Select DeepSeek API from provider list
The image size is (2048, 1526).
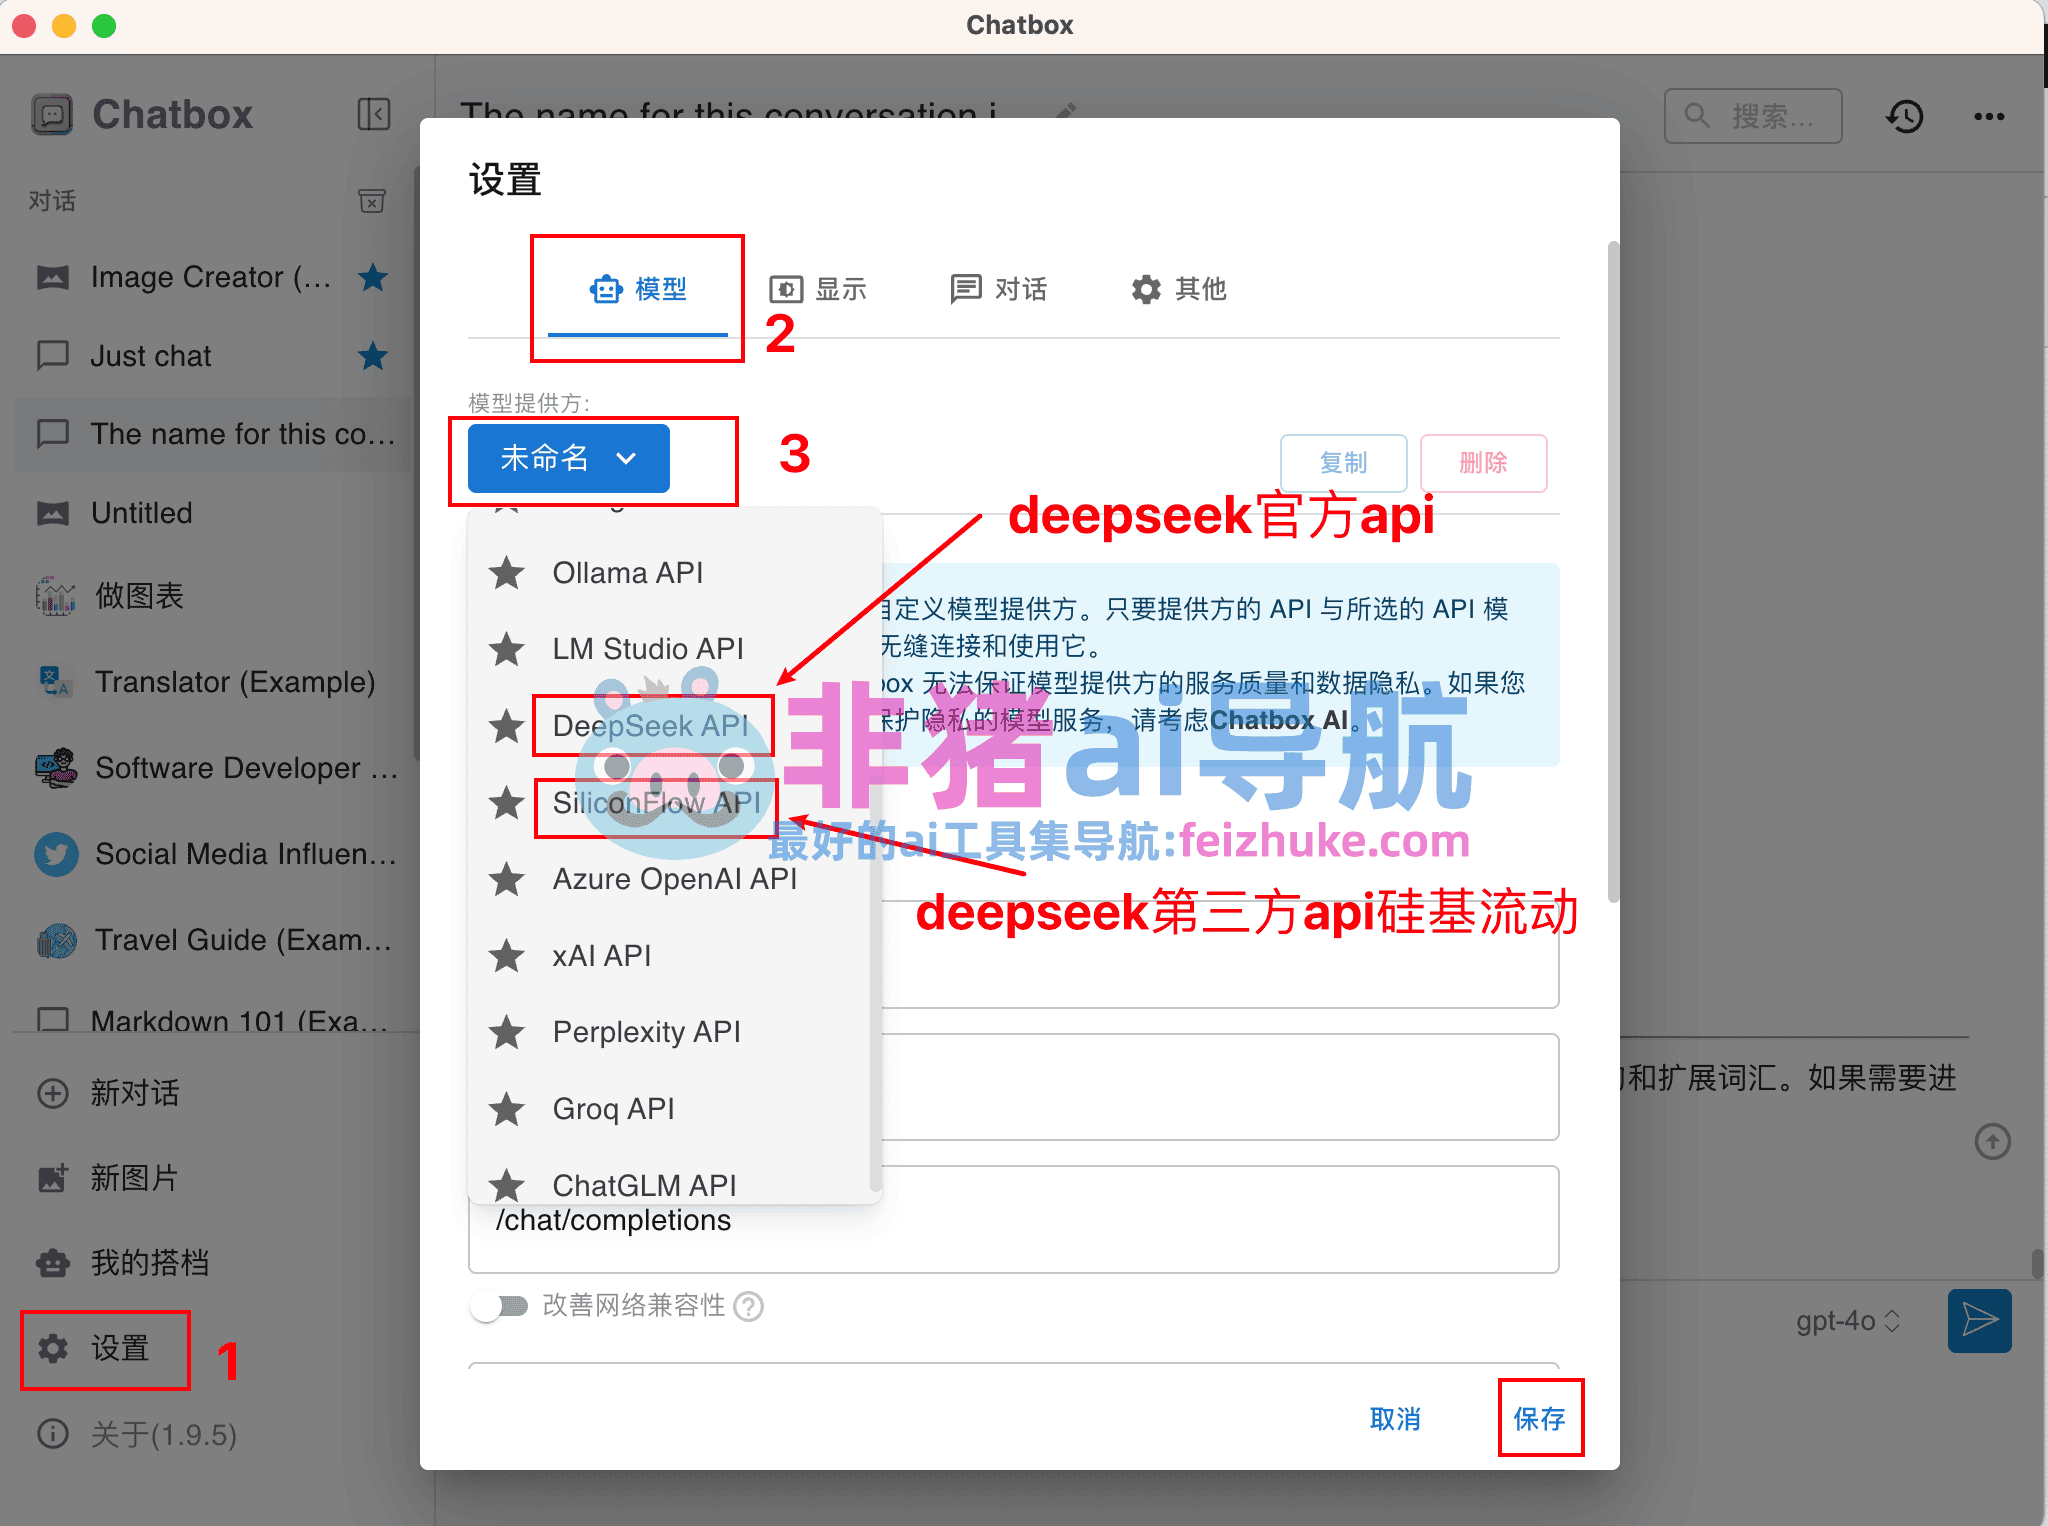pos(650,726)
